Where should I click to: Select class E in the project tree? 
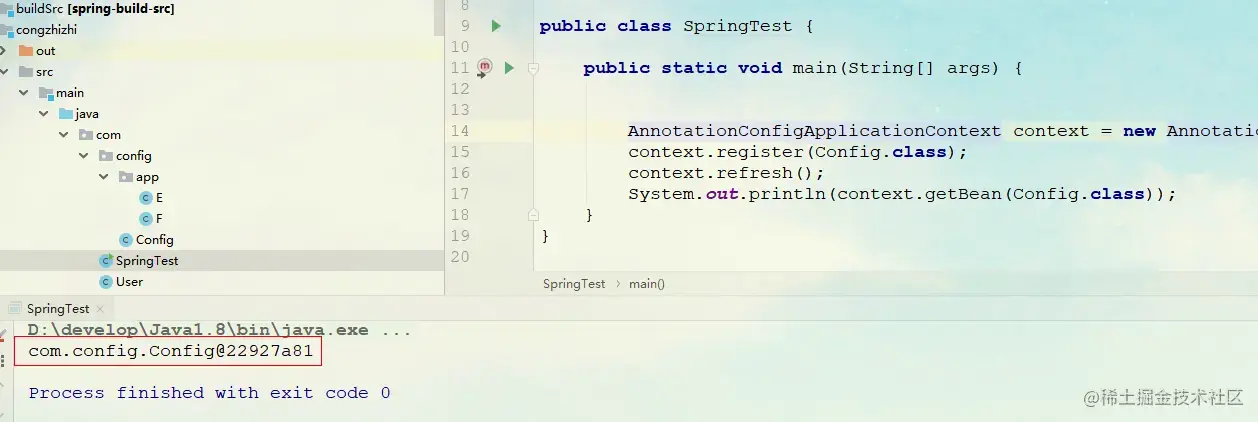click(x=160, y=198)
